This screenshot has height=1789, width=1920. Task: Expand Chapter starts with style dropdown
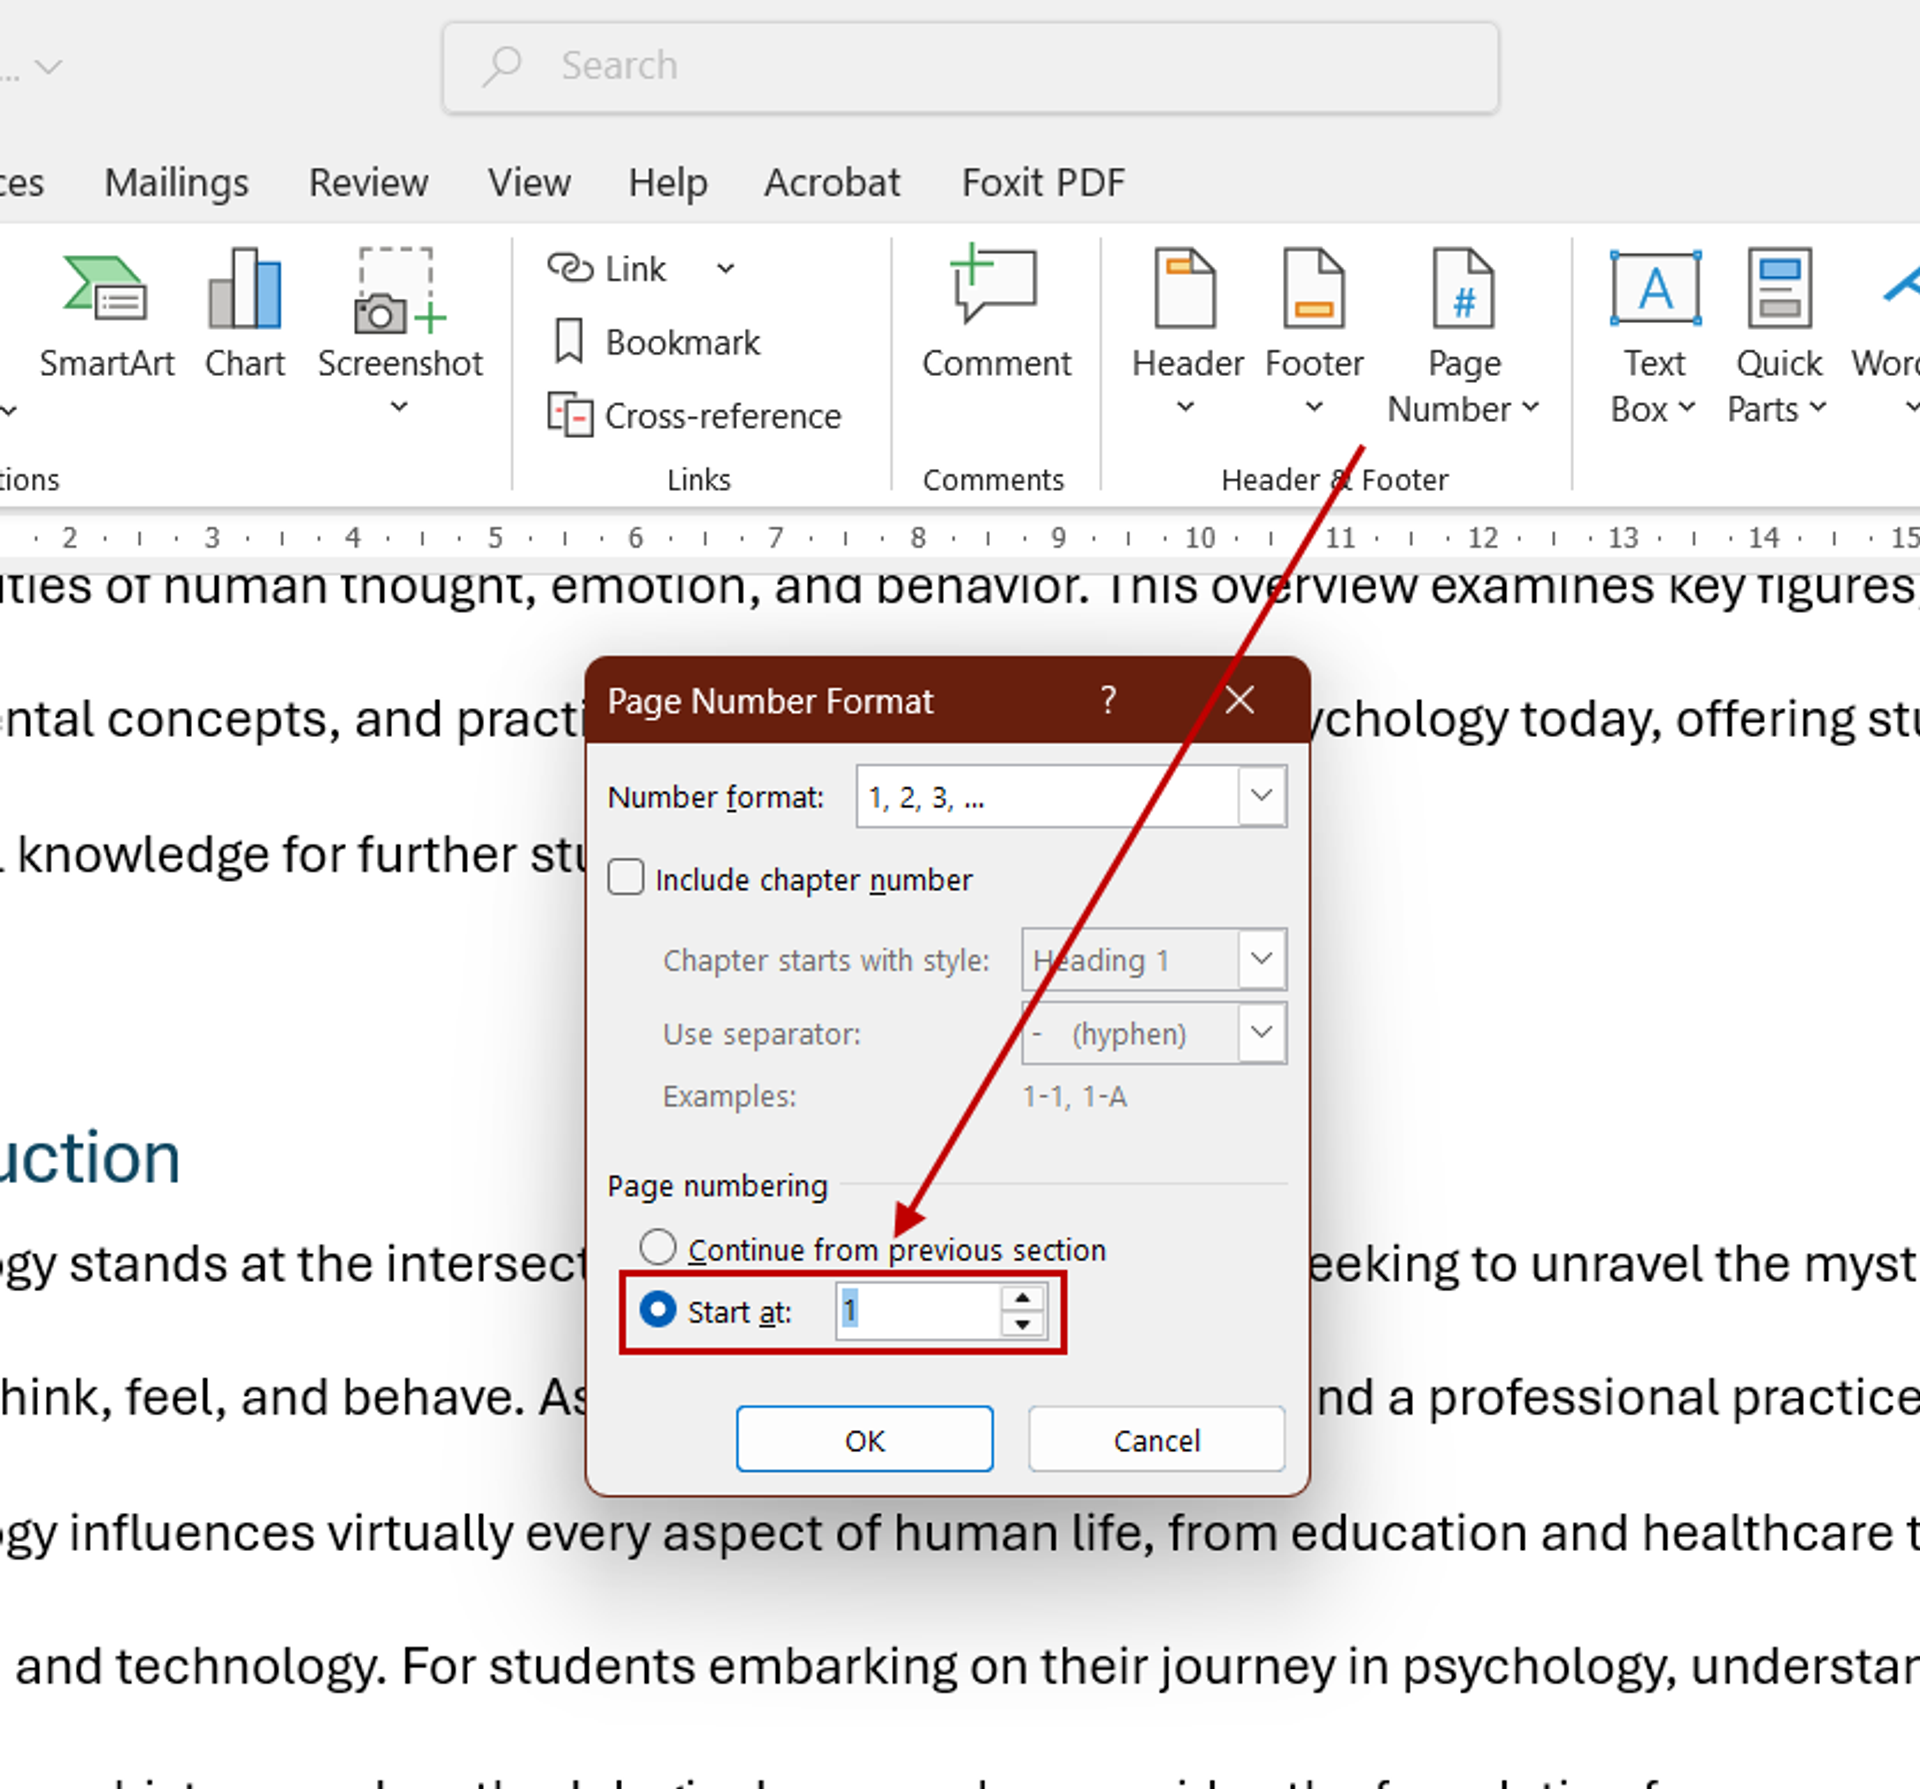pos(1261,959)
